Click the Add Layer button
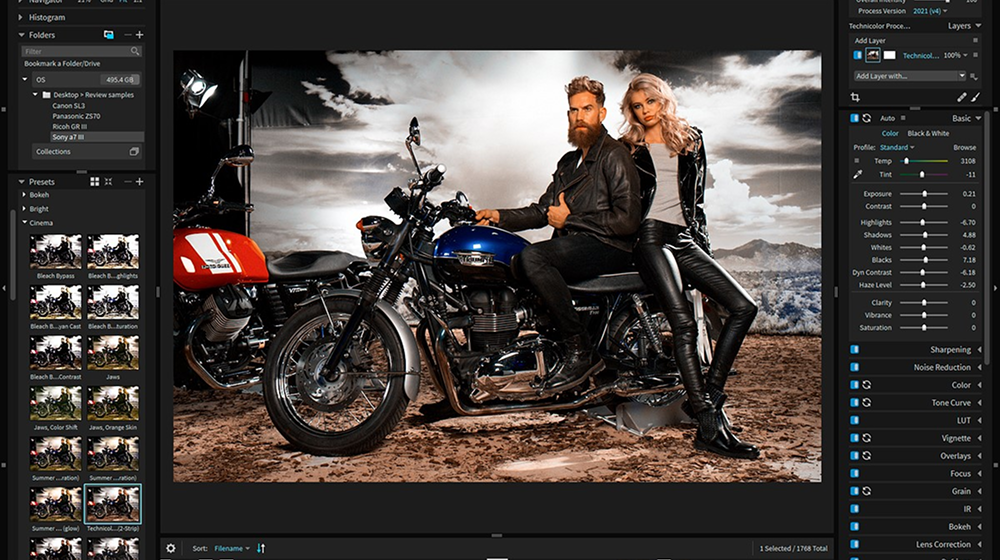 point(870,40)
